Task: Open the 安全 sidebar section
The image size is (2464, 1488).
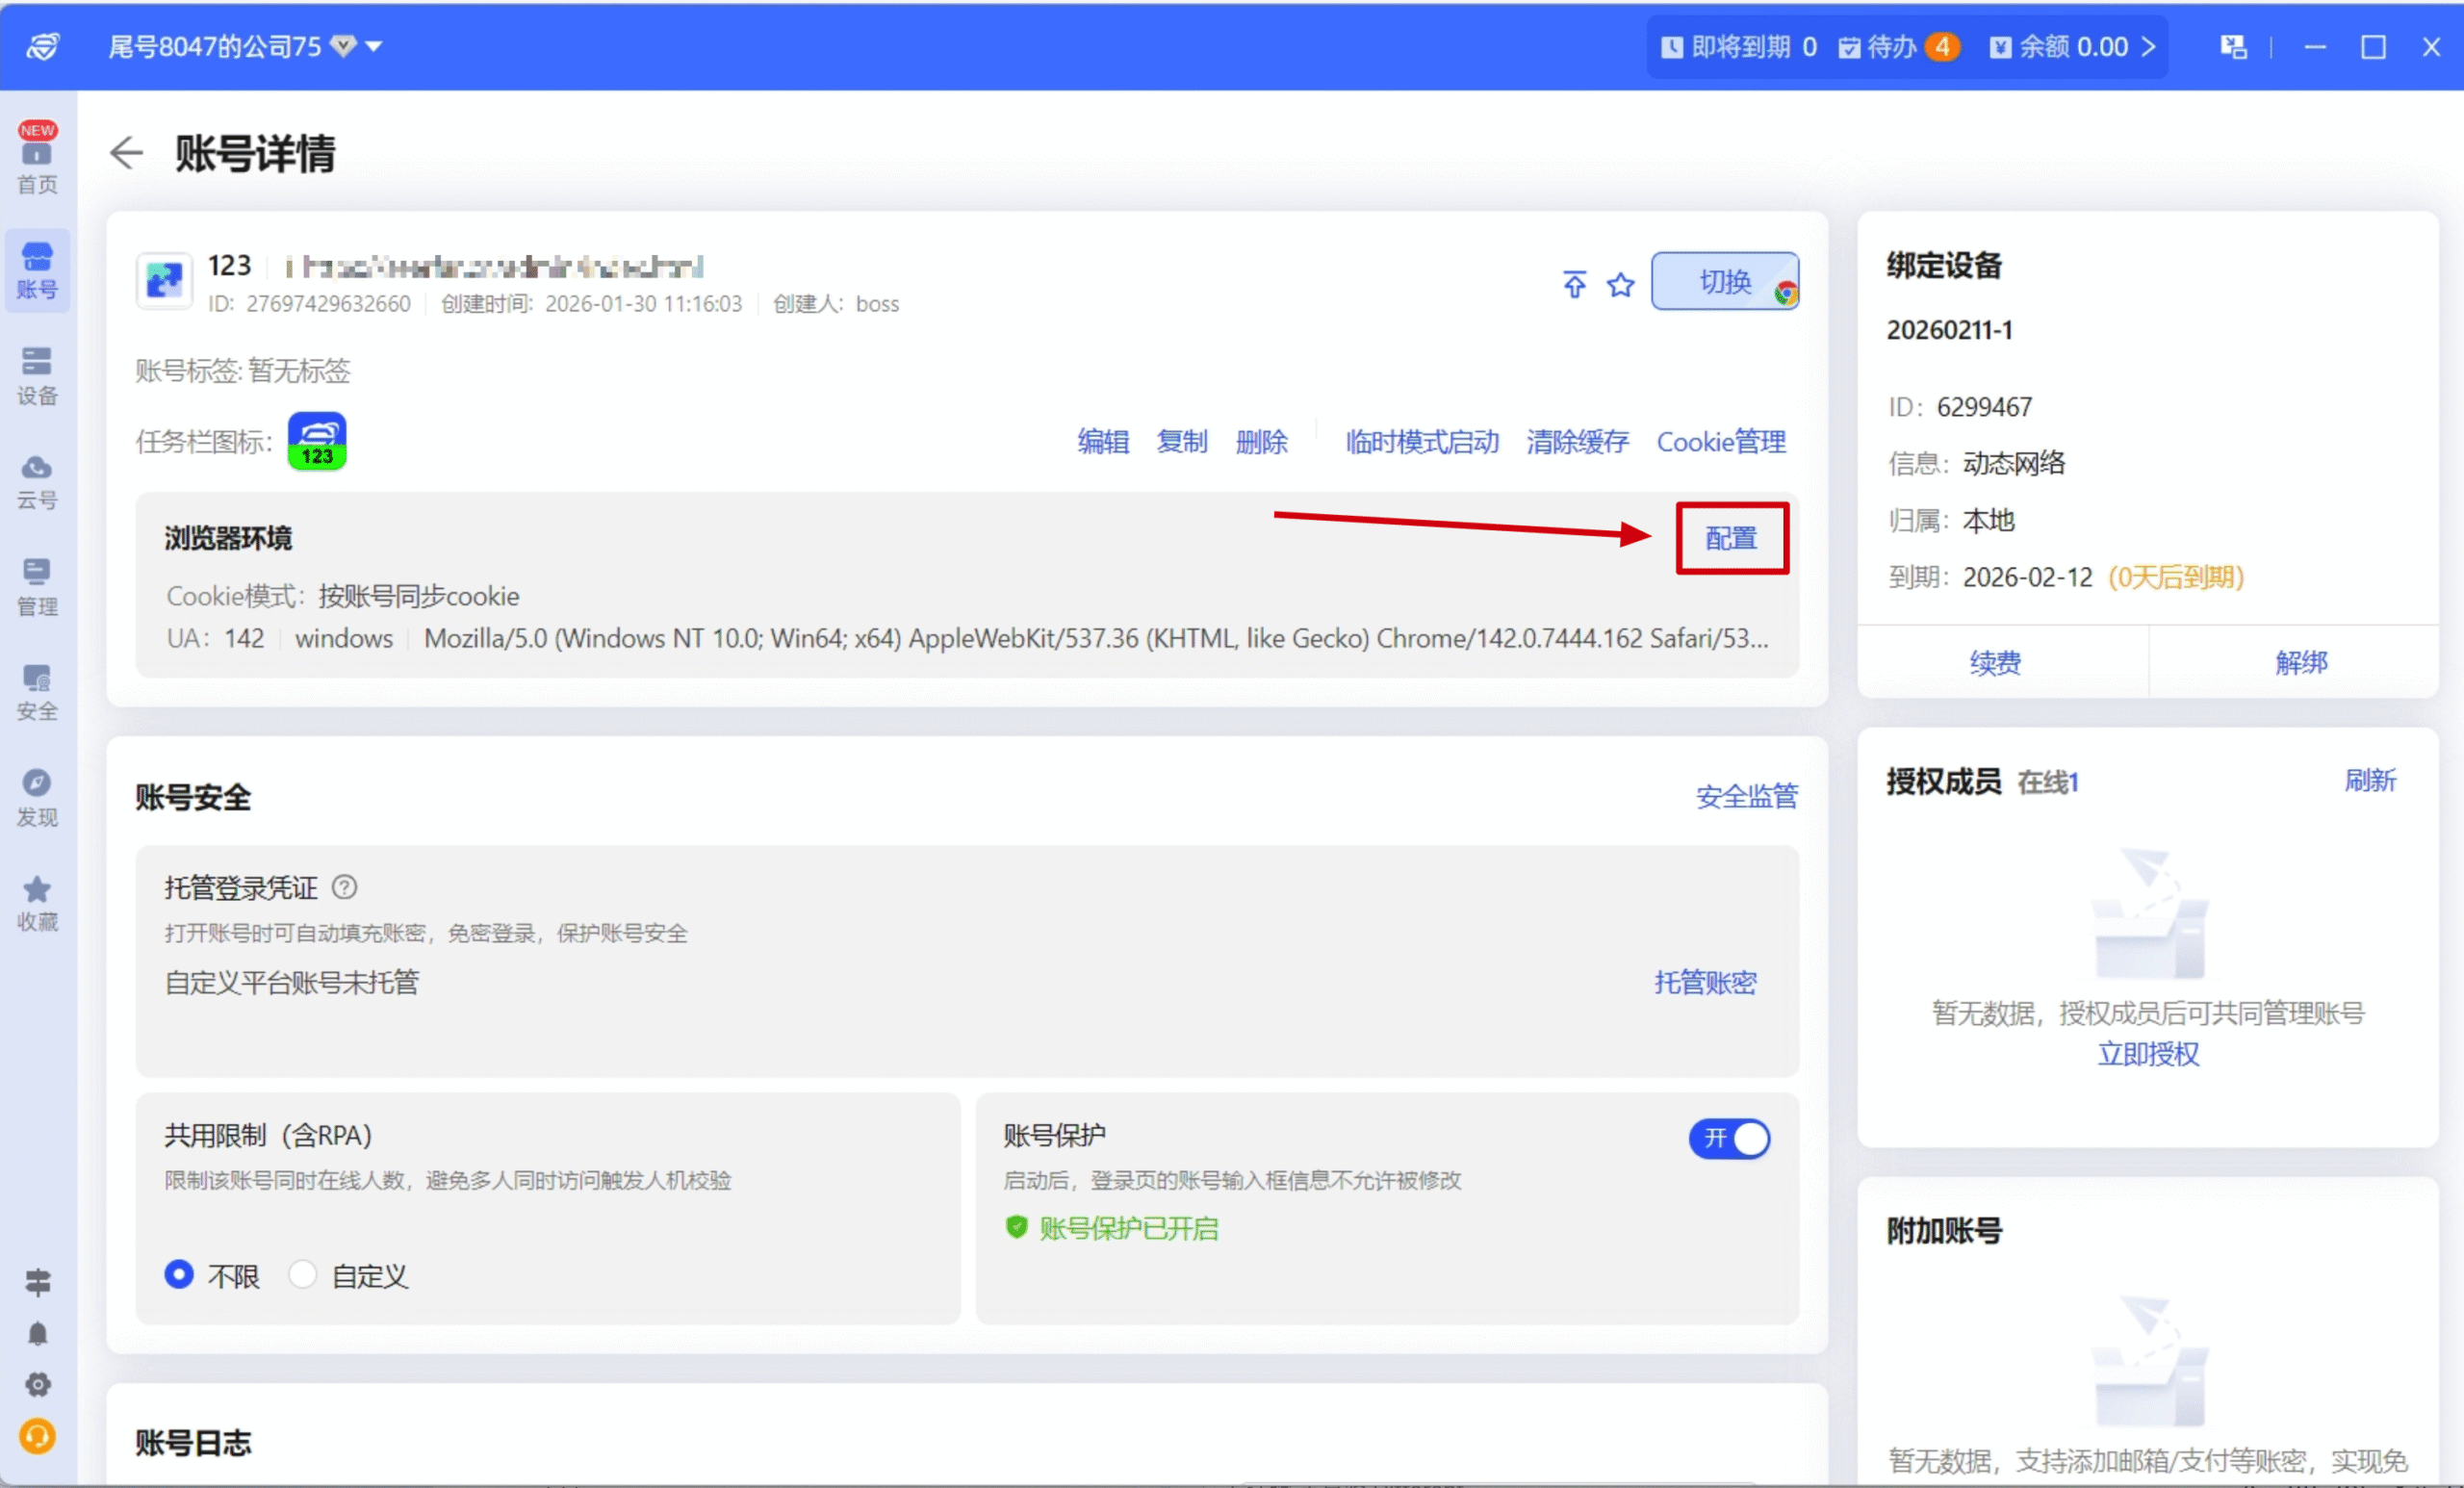Action: (x=37, y=692)
